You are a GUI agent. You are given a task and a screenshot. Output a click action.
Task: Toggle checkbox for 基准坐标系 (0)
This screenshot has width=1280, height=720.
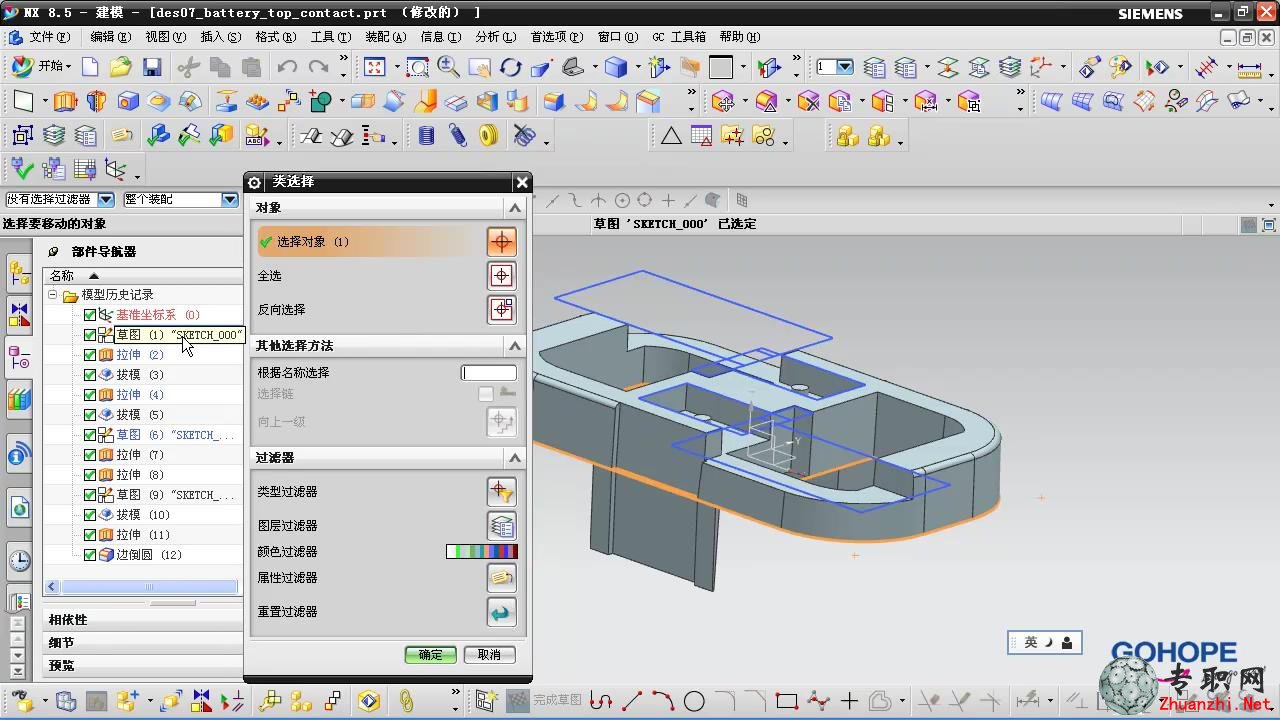[90, 315]
